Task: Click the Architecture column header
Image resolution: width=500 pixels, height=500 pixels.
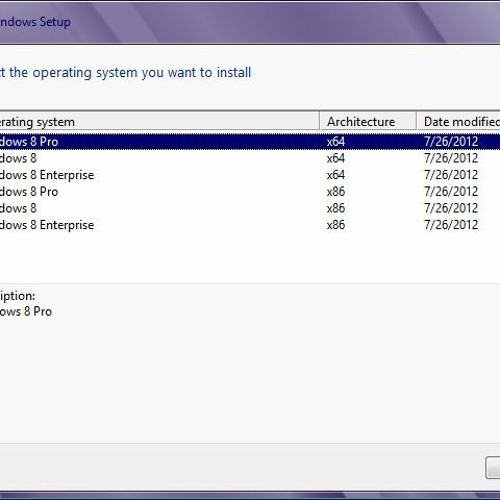Action: point(368,121)
